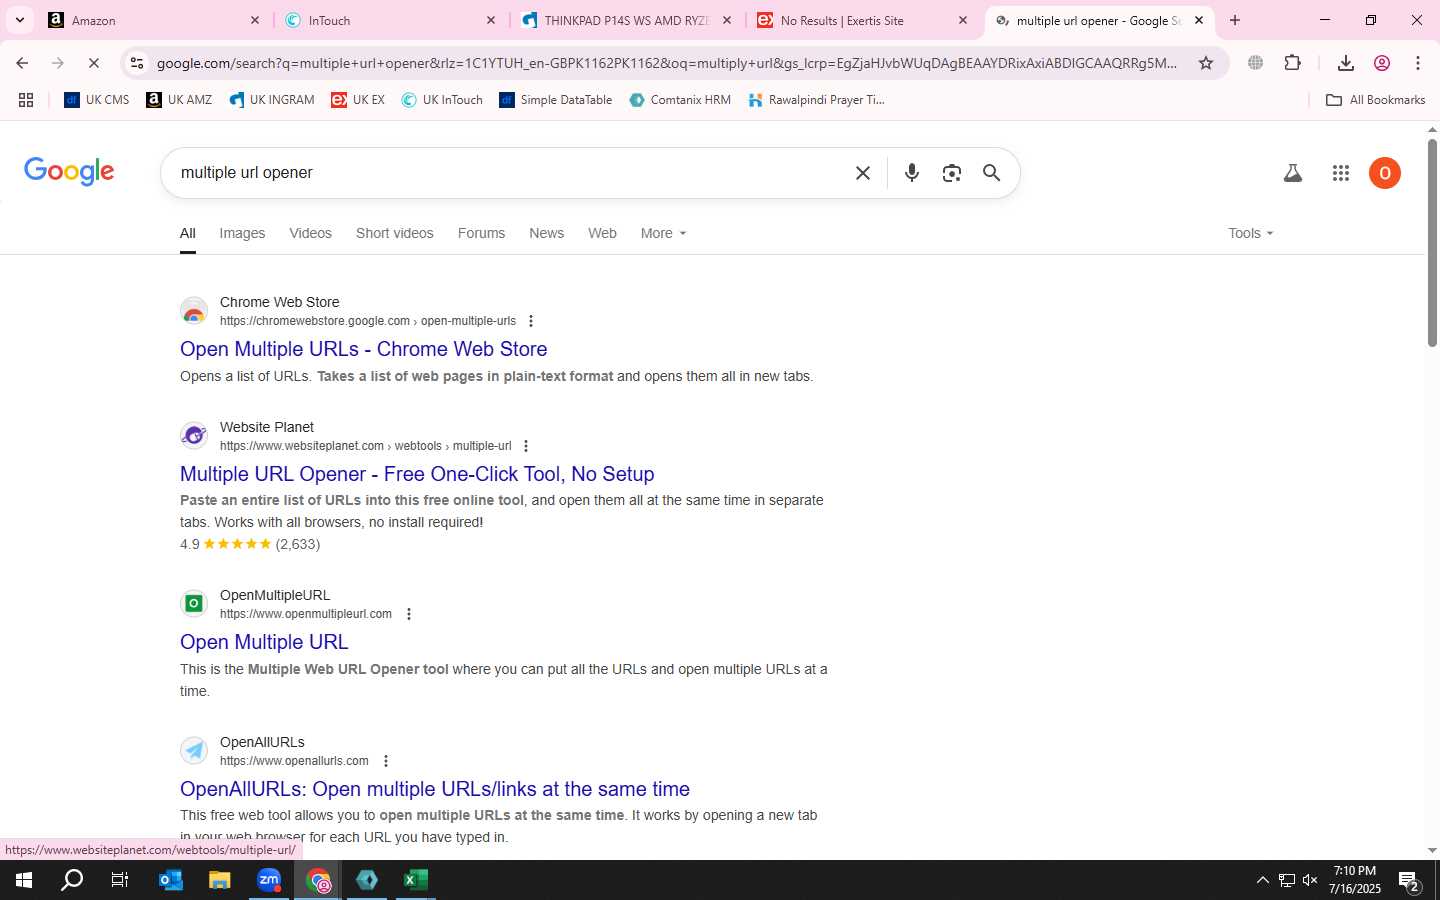The height and width of the screenshot is (900, 1440).
Task: Open the OpenAllURLs result title link
Action: click(435, 789)
